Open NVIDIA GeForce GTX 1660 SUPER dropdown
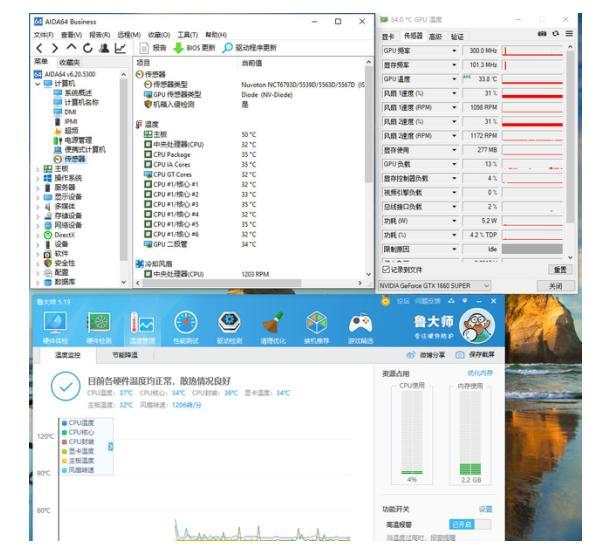 point(435,286)
